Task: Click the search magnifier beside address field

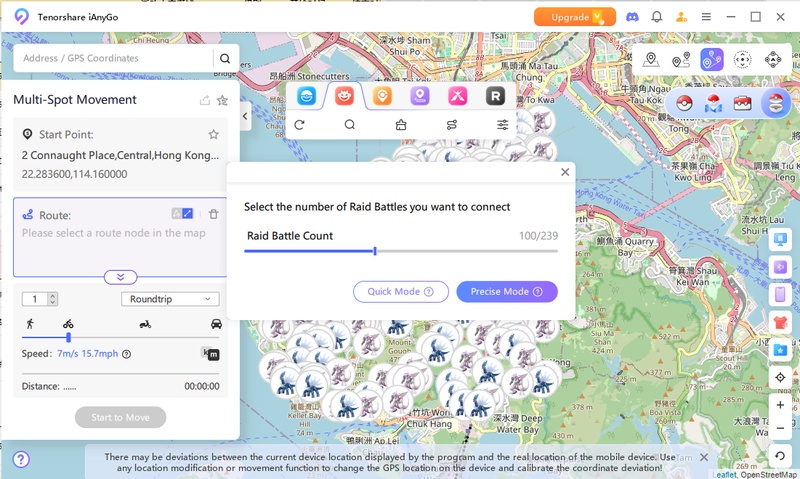Action: coord(225,58)
